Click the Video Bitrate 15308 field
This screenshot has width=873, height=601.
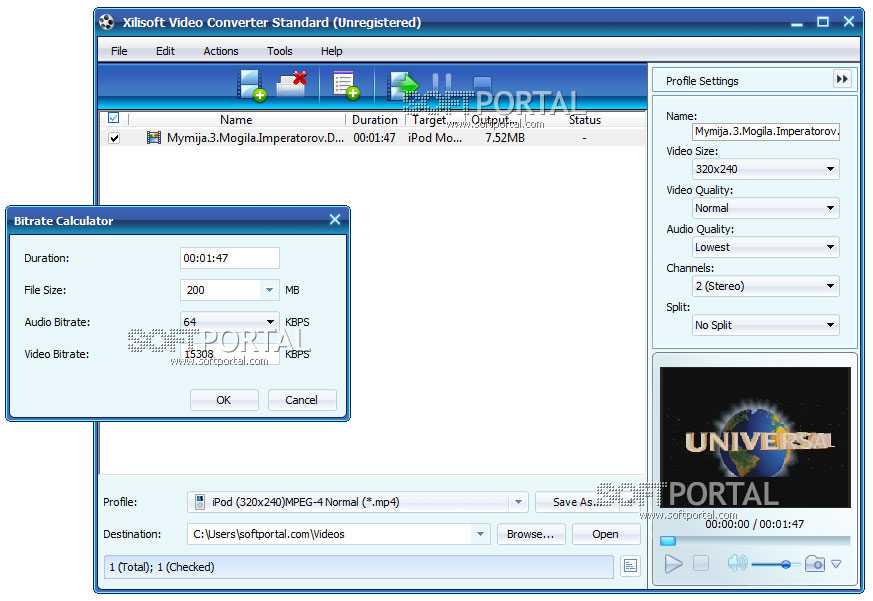point(230,354)
